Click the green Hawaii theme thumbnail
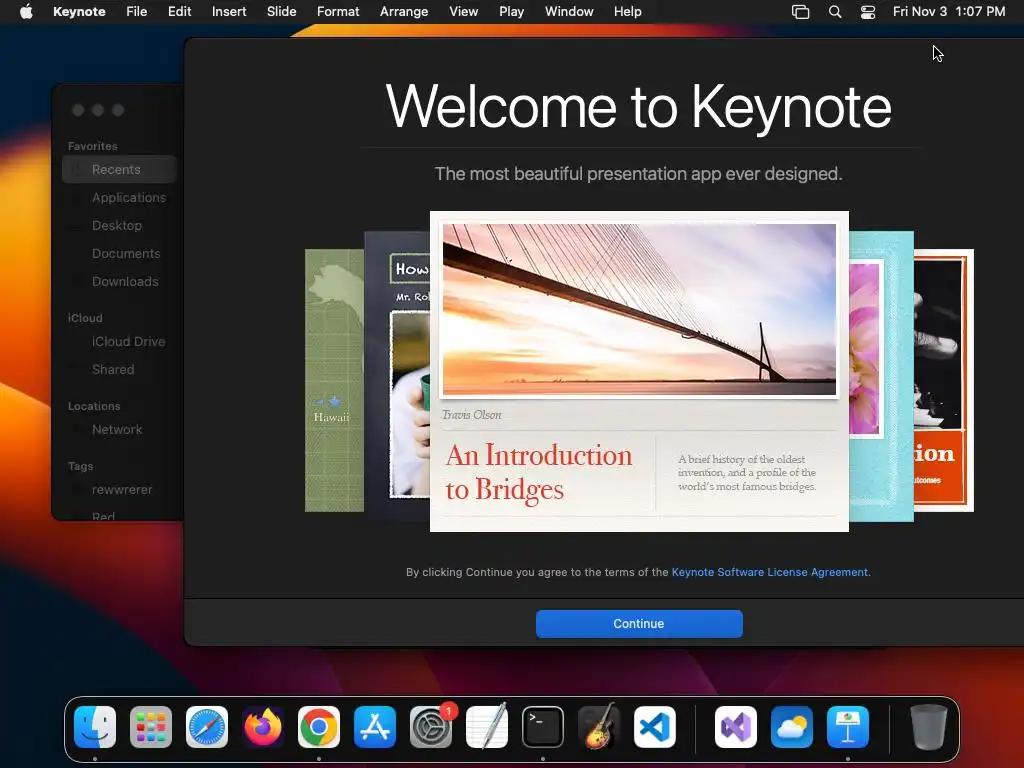The height and width of the screenshot is (768, 1024). pos(334,380)
